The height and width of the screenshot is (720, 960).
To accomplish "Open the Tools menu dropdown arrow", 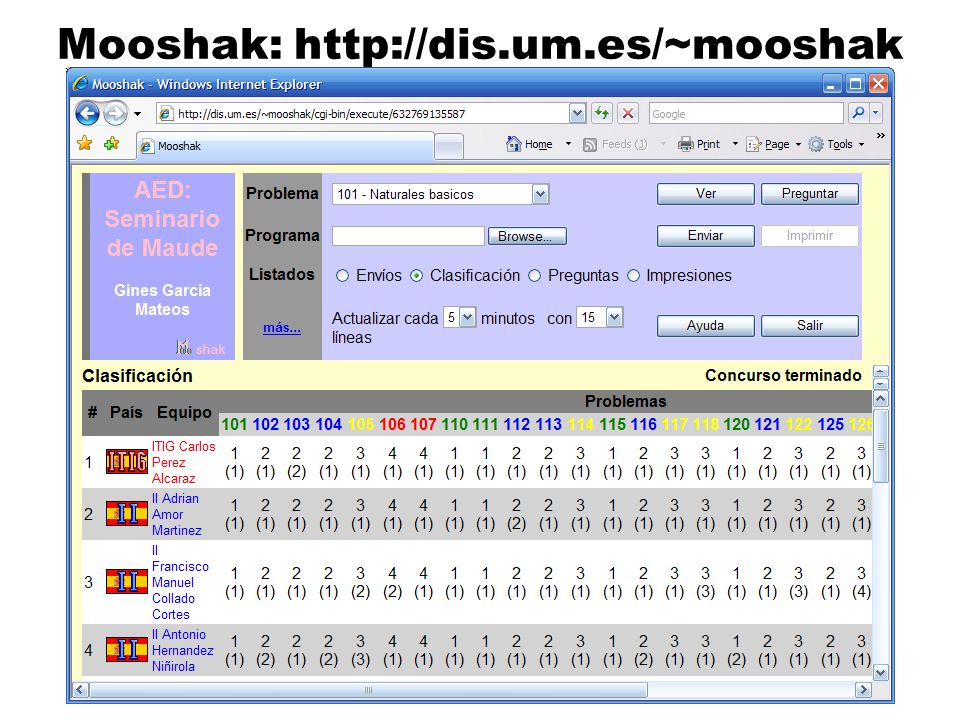I will point(861,144).
